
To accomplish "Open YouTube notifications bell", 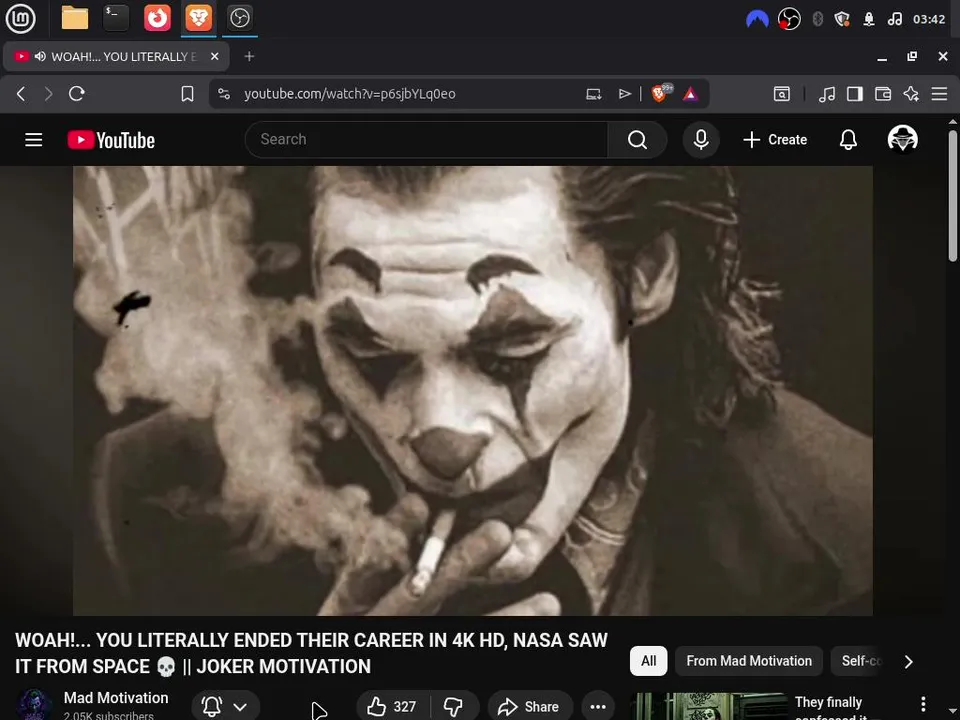I will (x=848, y=140).
